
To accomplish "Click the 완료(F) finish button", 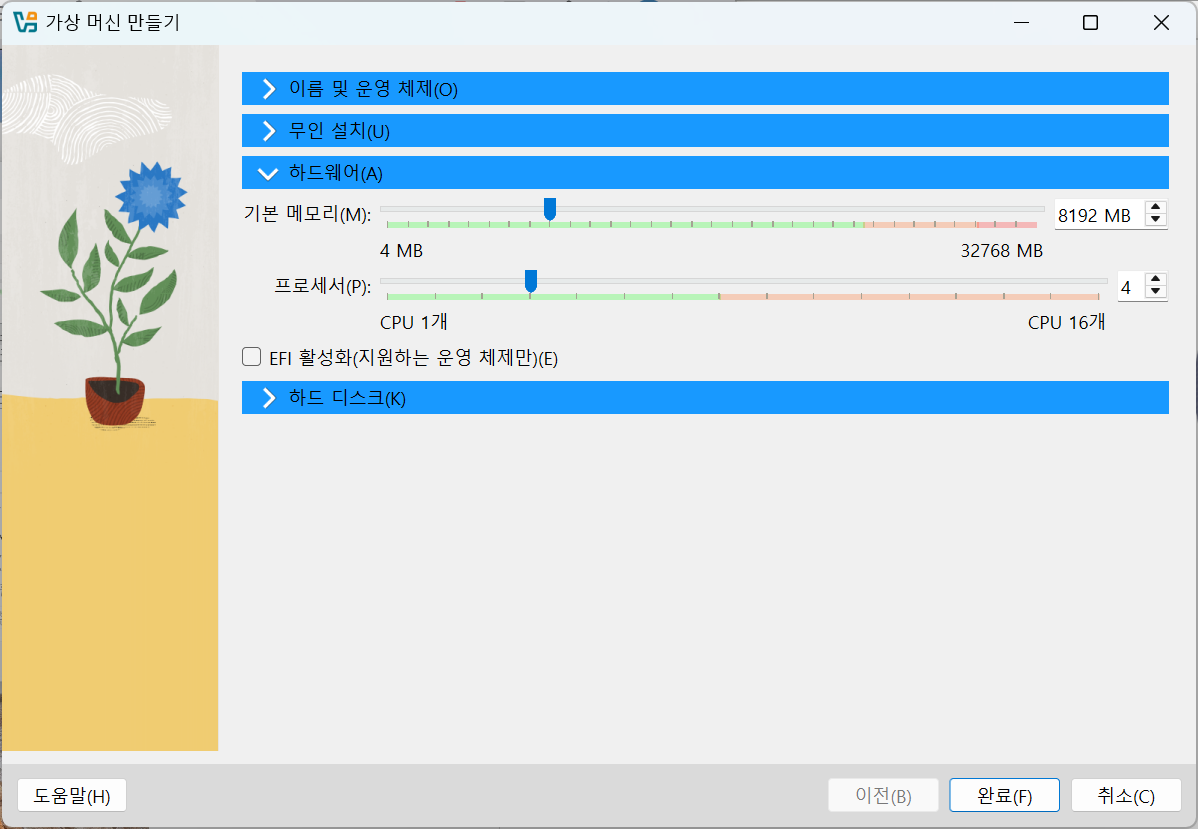I will tap(1004, 795).
